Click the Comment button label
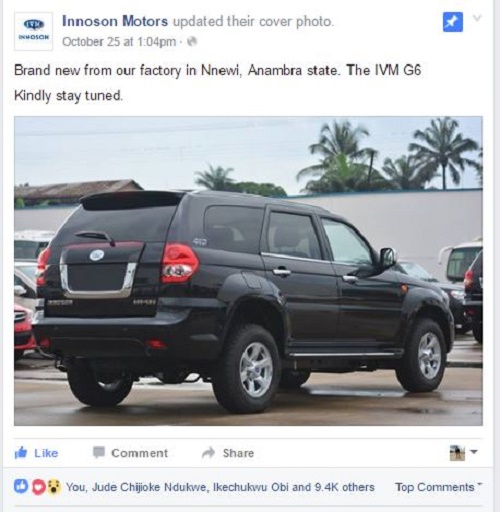This screenshot has height=512, width=500. coord(140,453)
